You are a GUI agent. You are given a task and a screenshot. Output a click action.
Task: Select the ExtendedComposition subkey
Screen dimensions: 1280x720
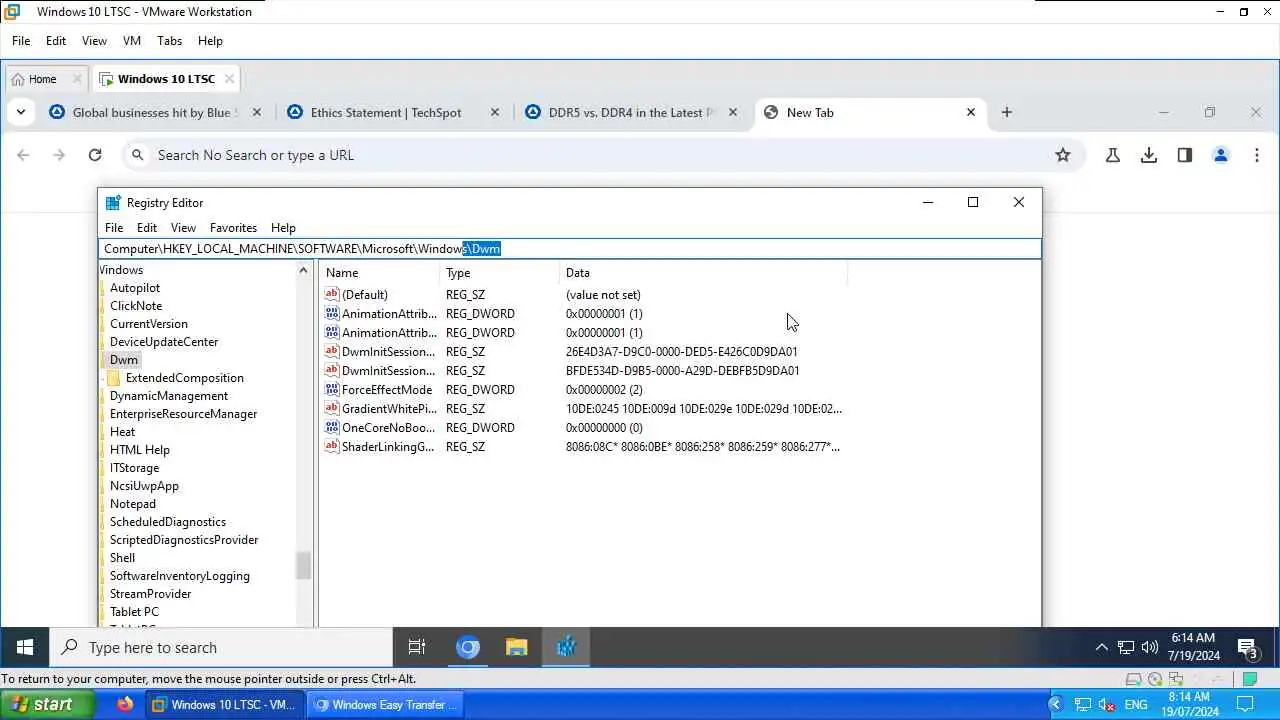[x=185, y=378]
